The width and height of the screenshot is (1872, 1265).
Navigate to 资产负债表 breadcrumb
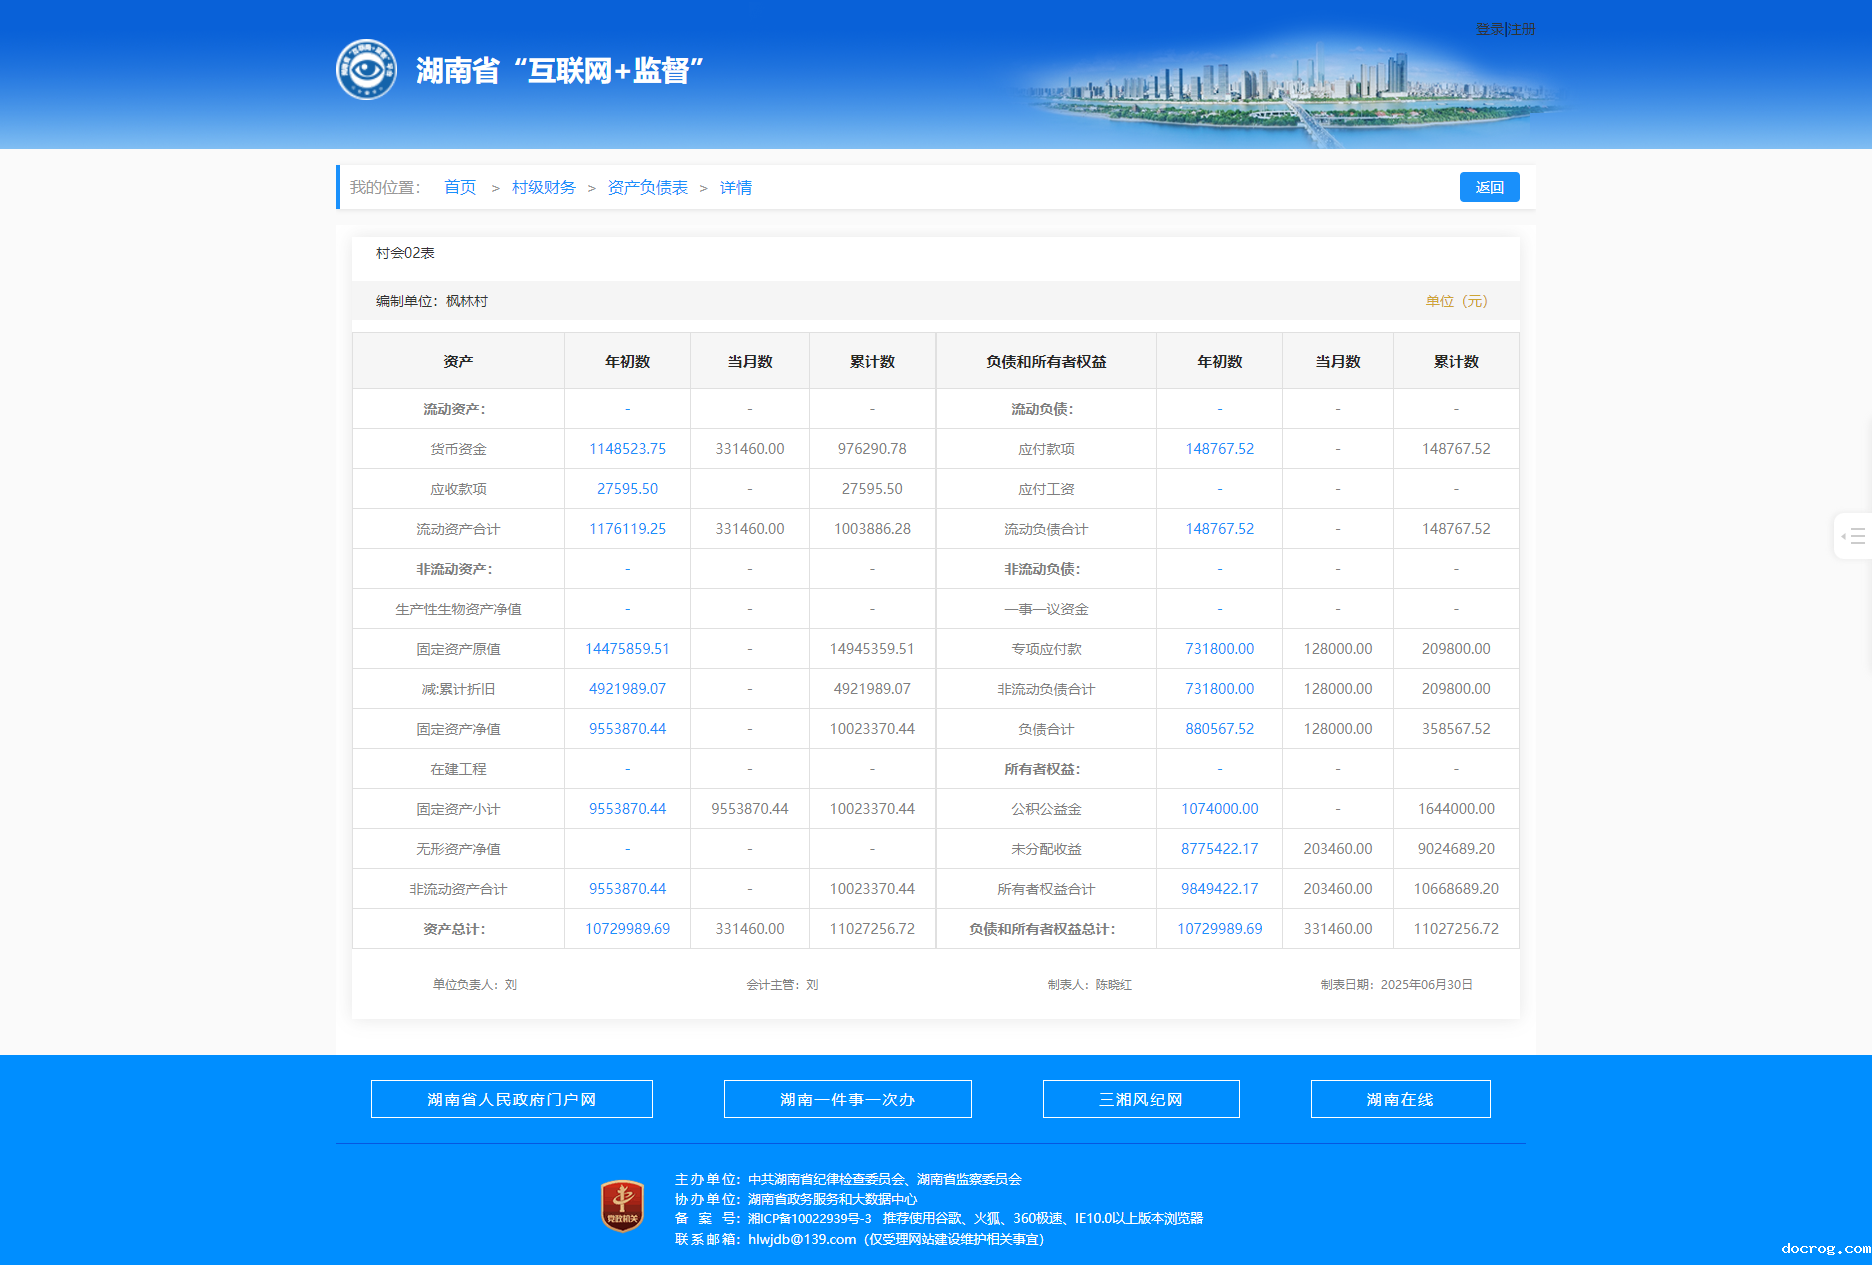click(647, 188)
